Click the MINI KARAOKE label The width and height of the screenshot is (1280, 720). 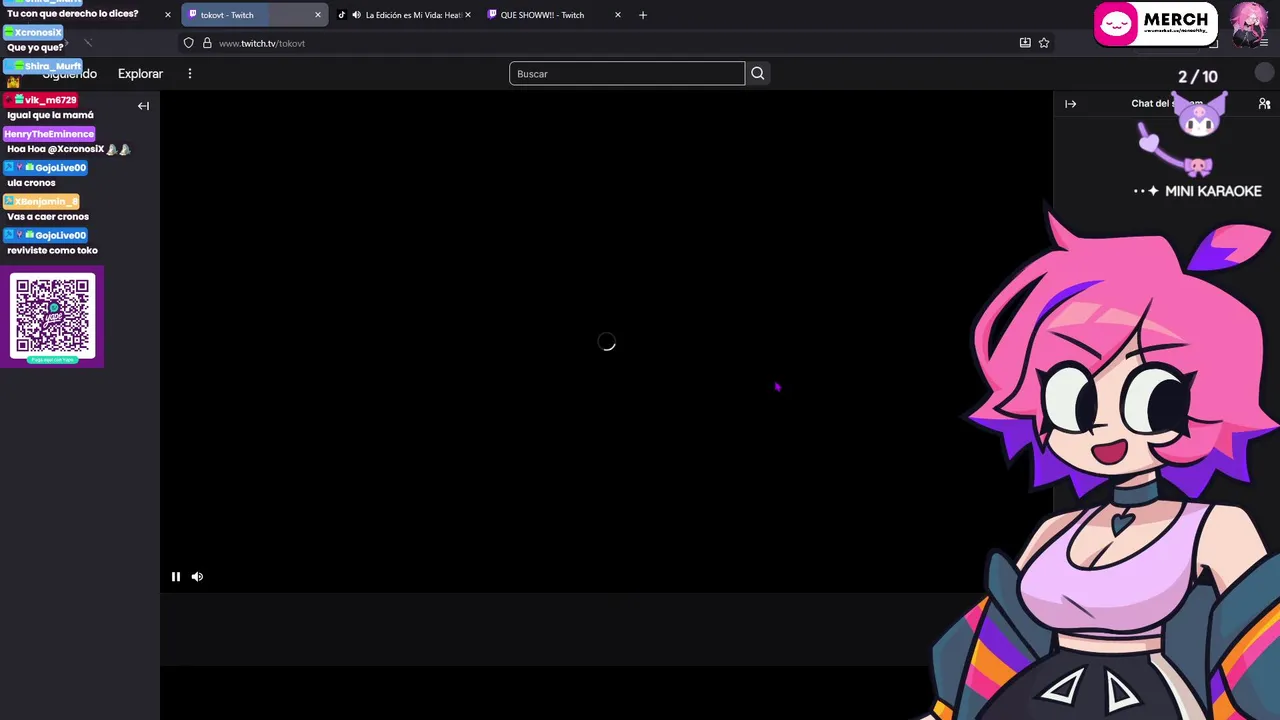(x=1213, y=191)
